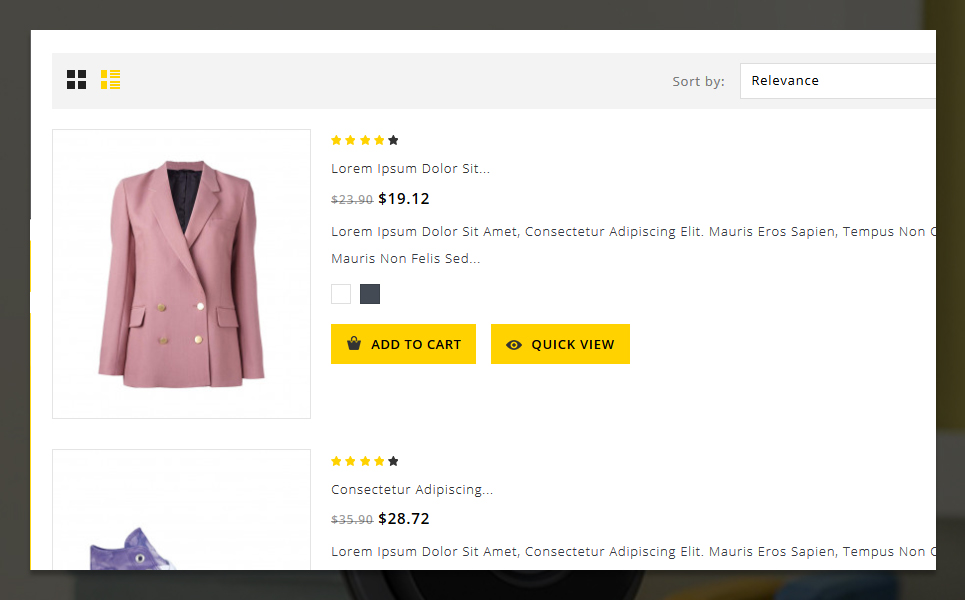Open the Consectetur Adipiscing... product title

click(x=412, y=490)
